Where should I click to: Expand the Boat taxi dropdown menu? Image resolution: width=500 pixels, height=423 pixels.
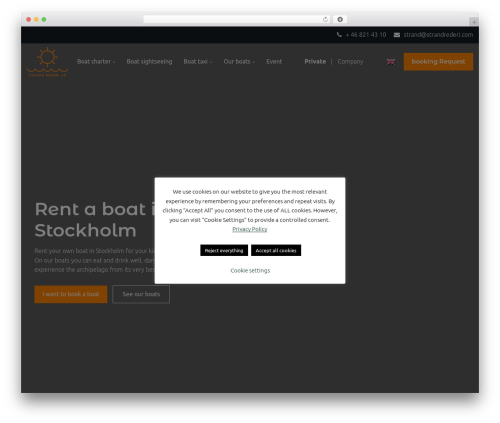tap(198, 62)
